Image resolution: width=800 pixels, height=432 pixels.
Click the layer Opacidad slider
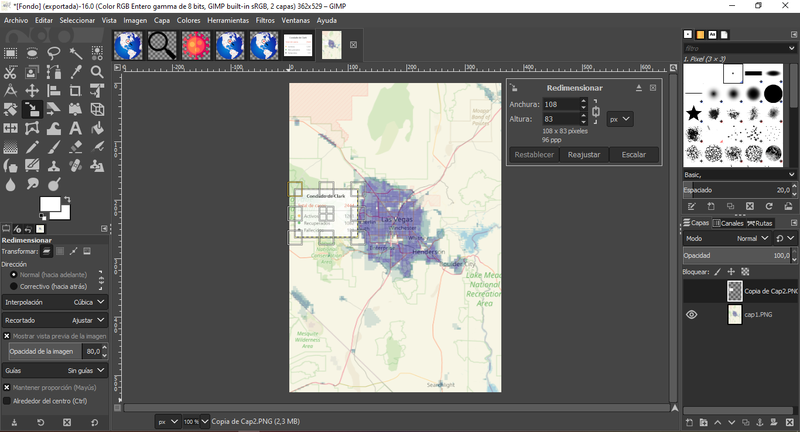[x=735, y=256]
